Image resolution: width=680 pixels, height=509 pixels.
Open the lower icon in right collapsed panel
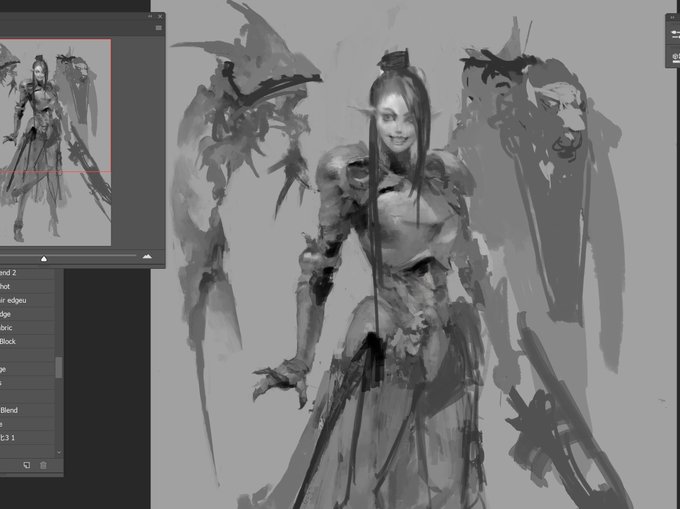tap(676, 56)
